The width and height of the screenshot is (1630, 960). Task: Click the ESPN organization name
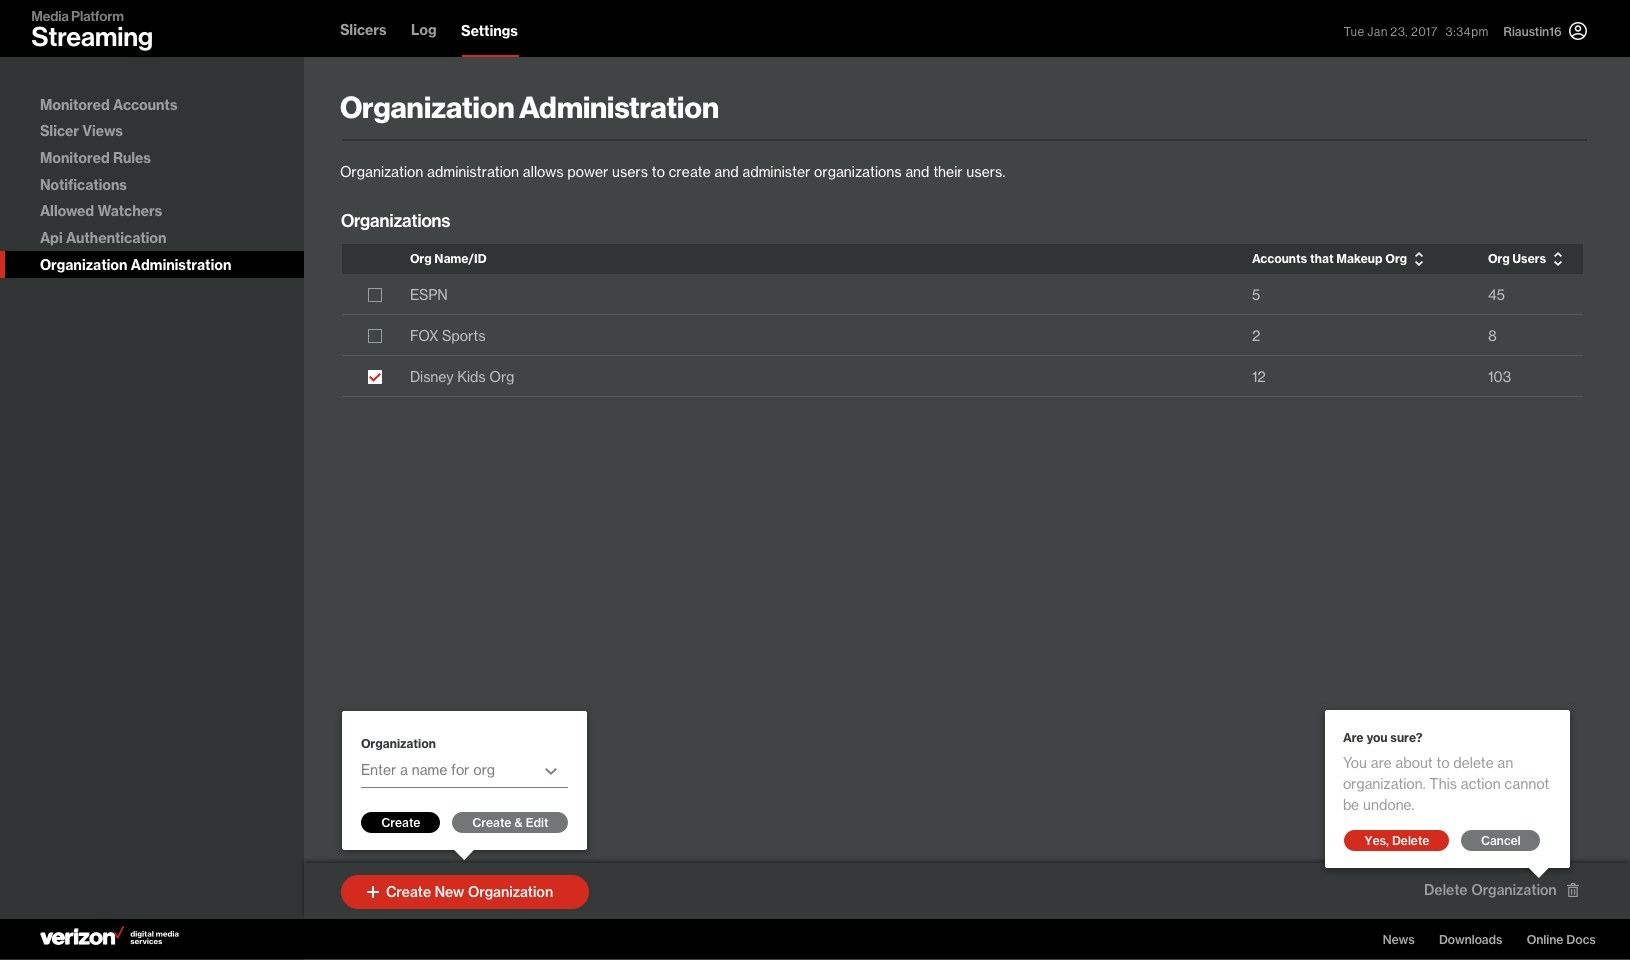tap(429, 295)
